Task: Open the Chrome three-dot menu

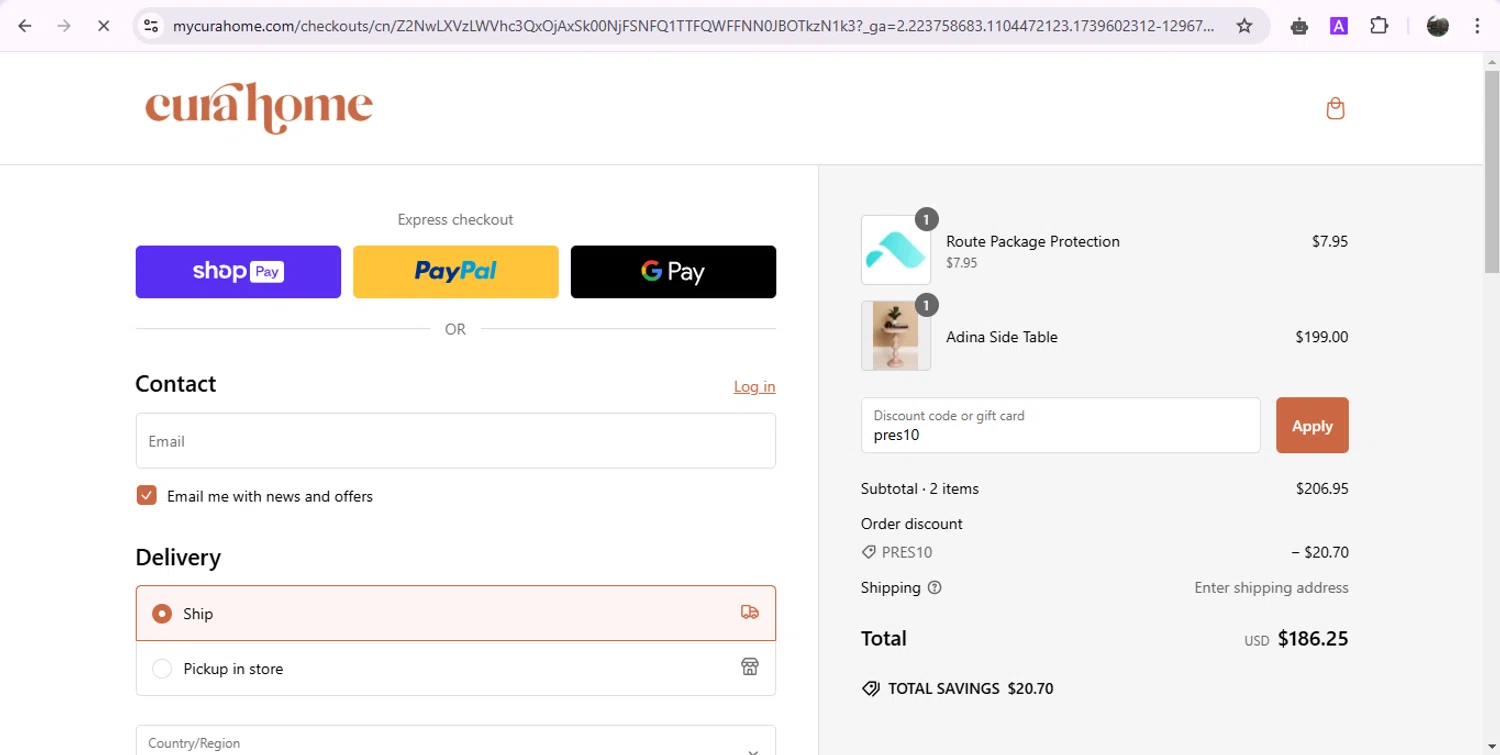Action: click(x=1477, y=26)
